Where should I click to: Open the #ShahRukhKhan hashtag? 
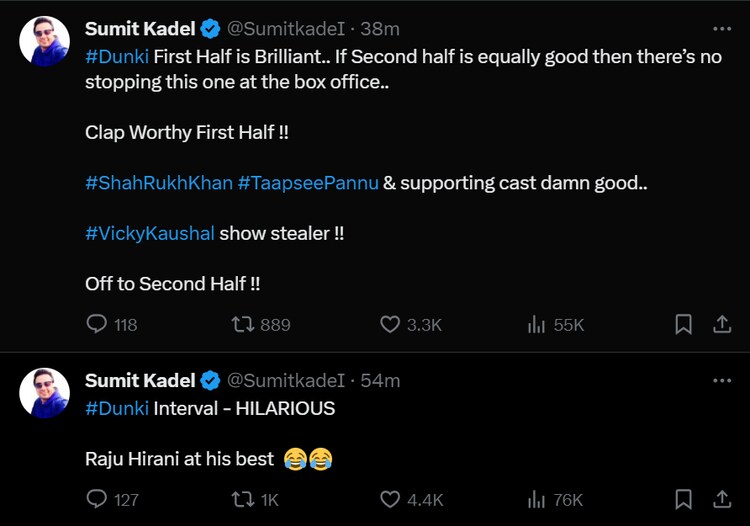(158, 183)
